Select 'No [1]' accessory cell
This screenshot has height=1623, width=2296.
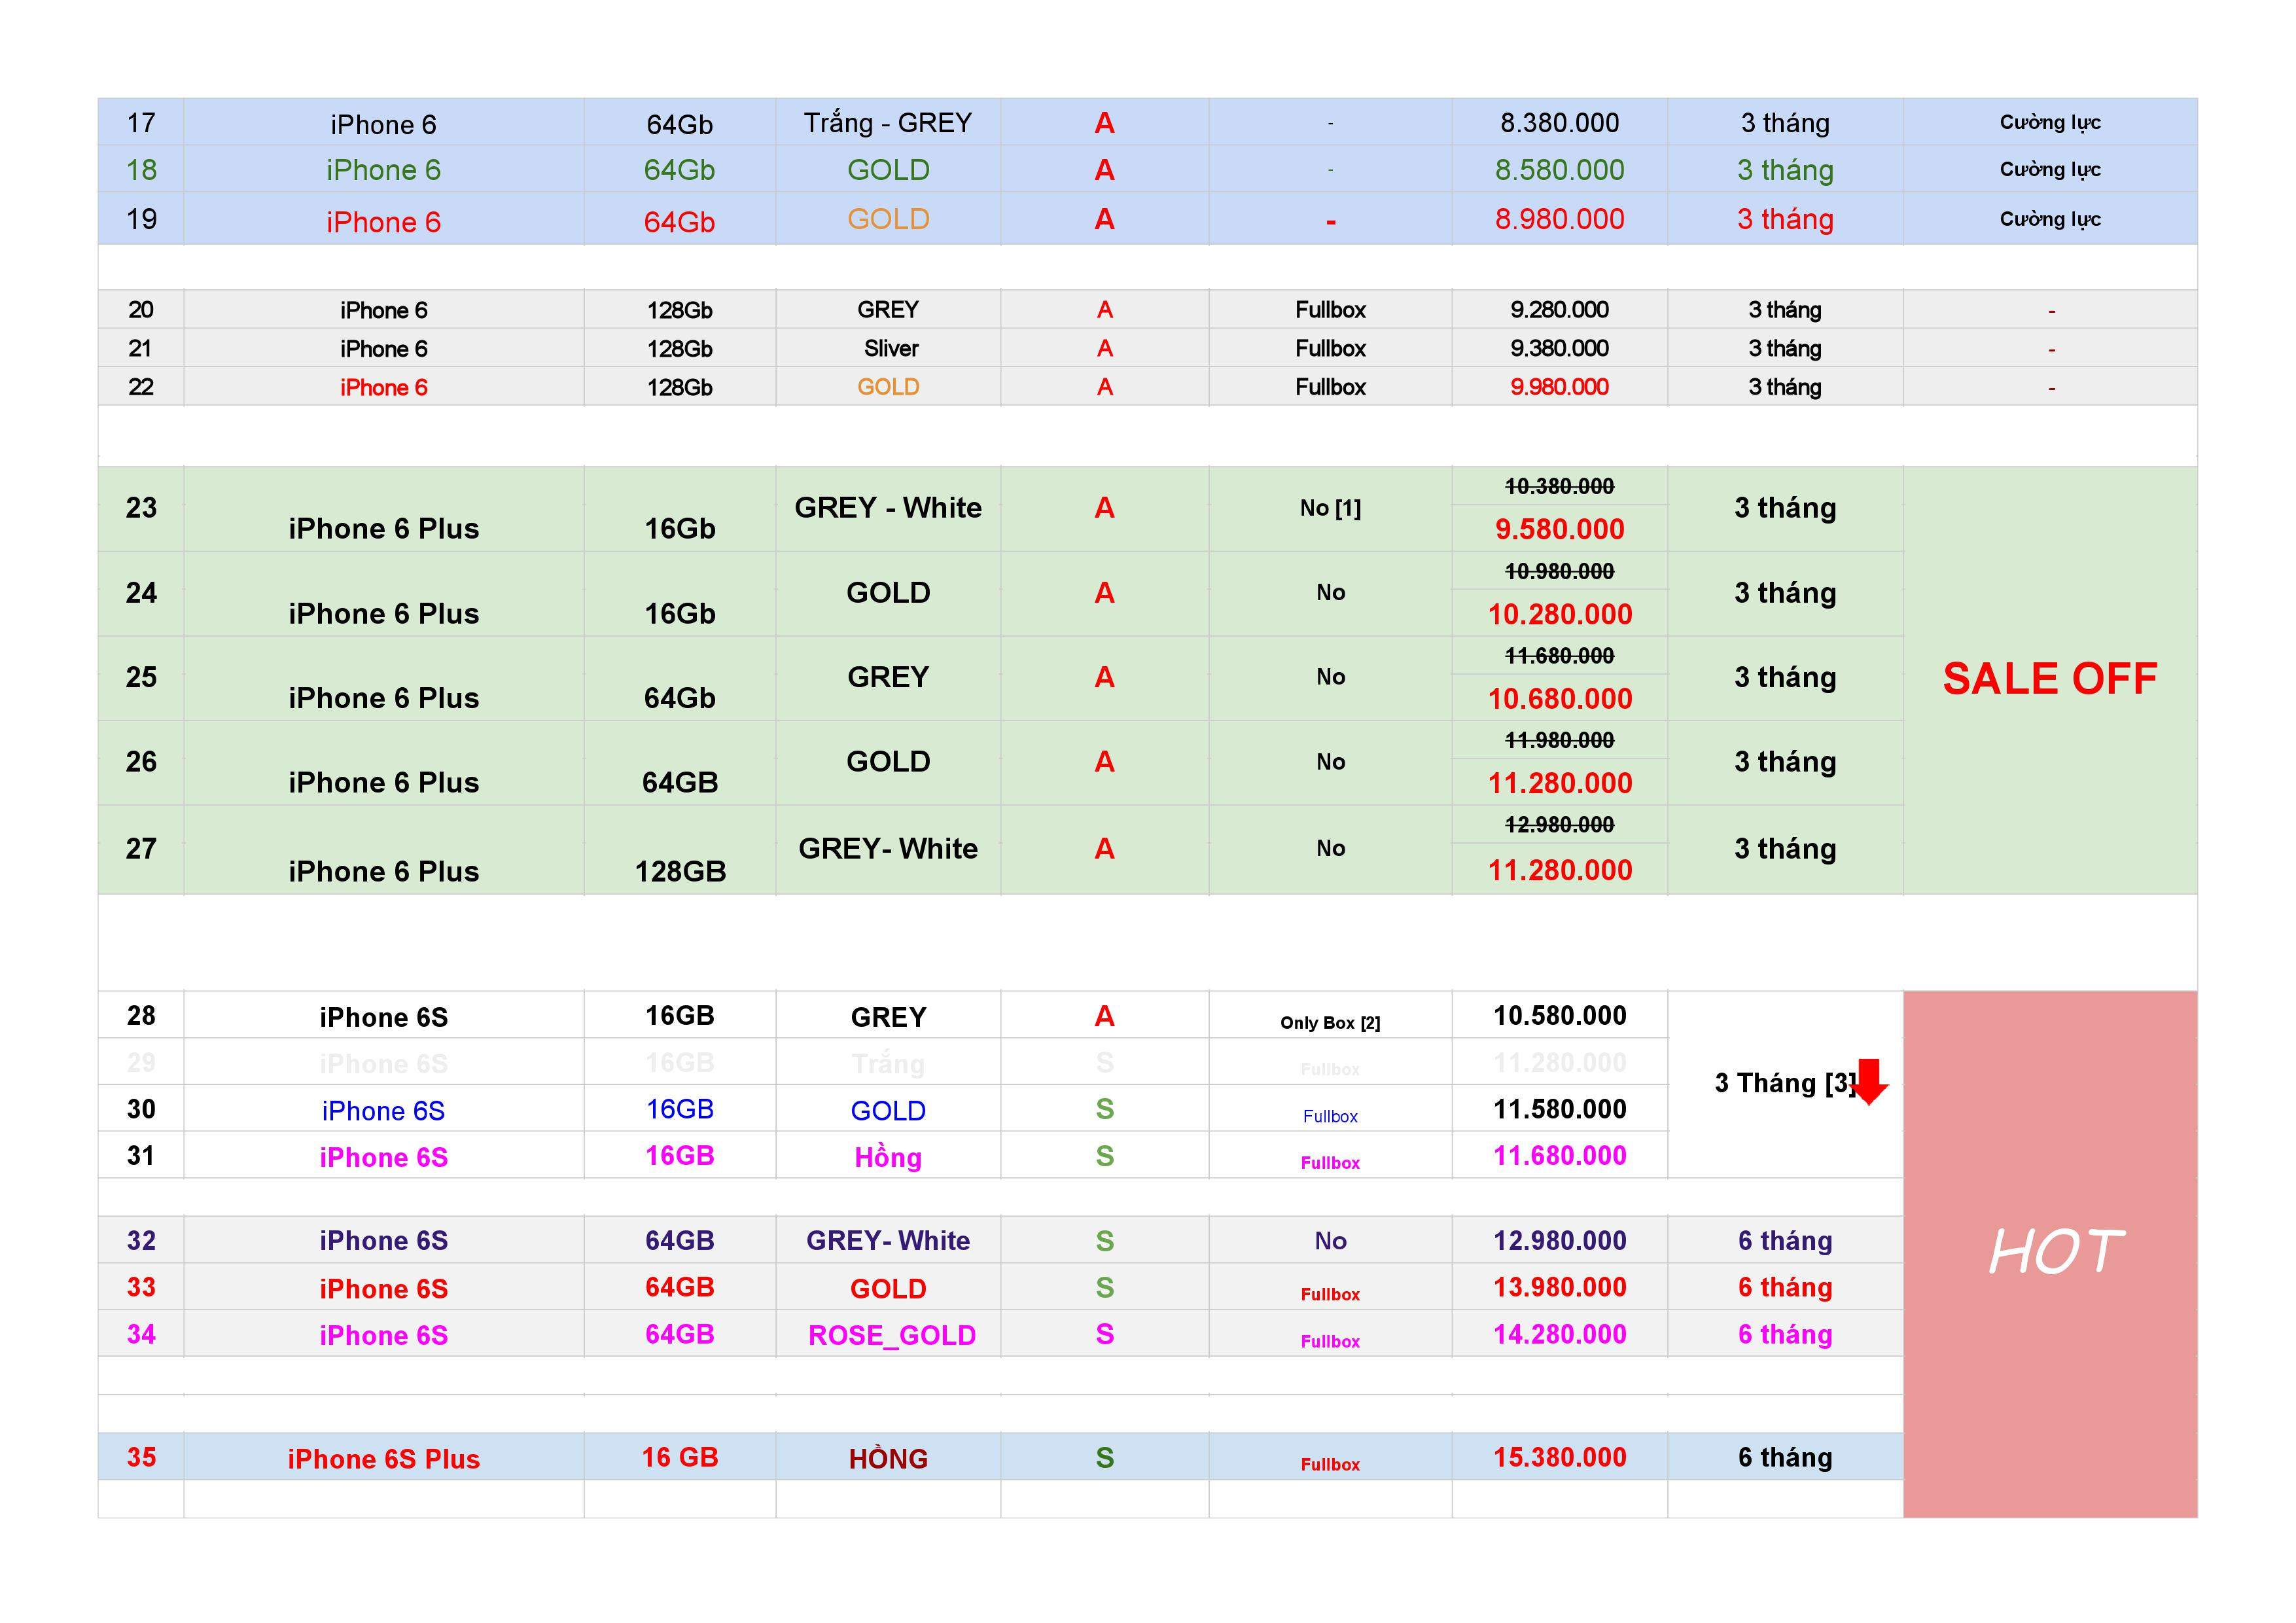coord(1330,508)
